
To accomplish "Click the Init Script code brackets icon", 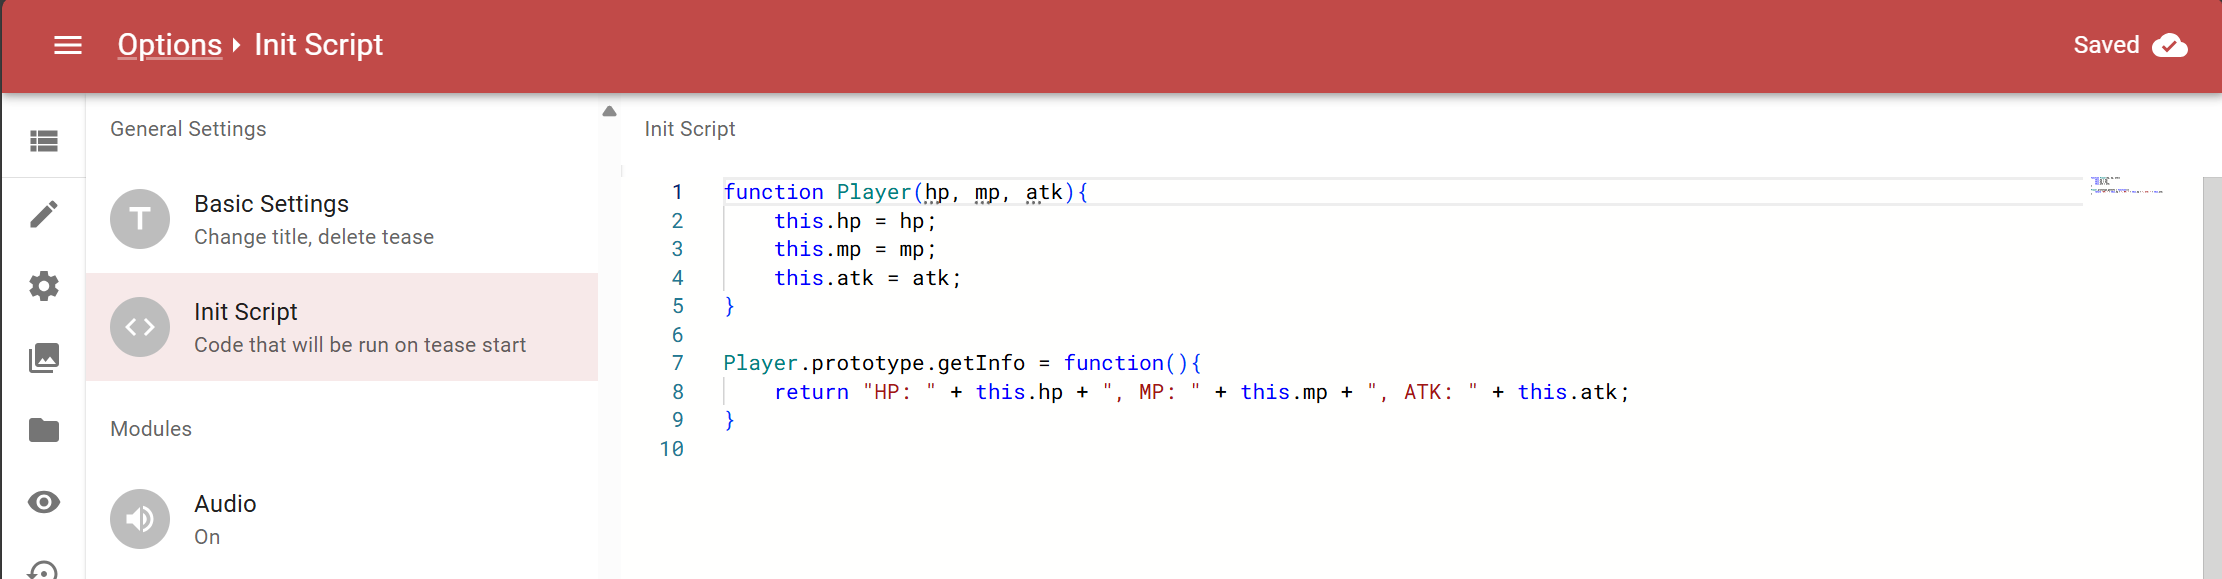I will (140, 327).
